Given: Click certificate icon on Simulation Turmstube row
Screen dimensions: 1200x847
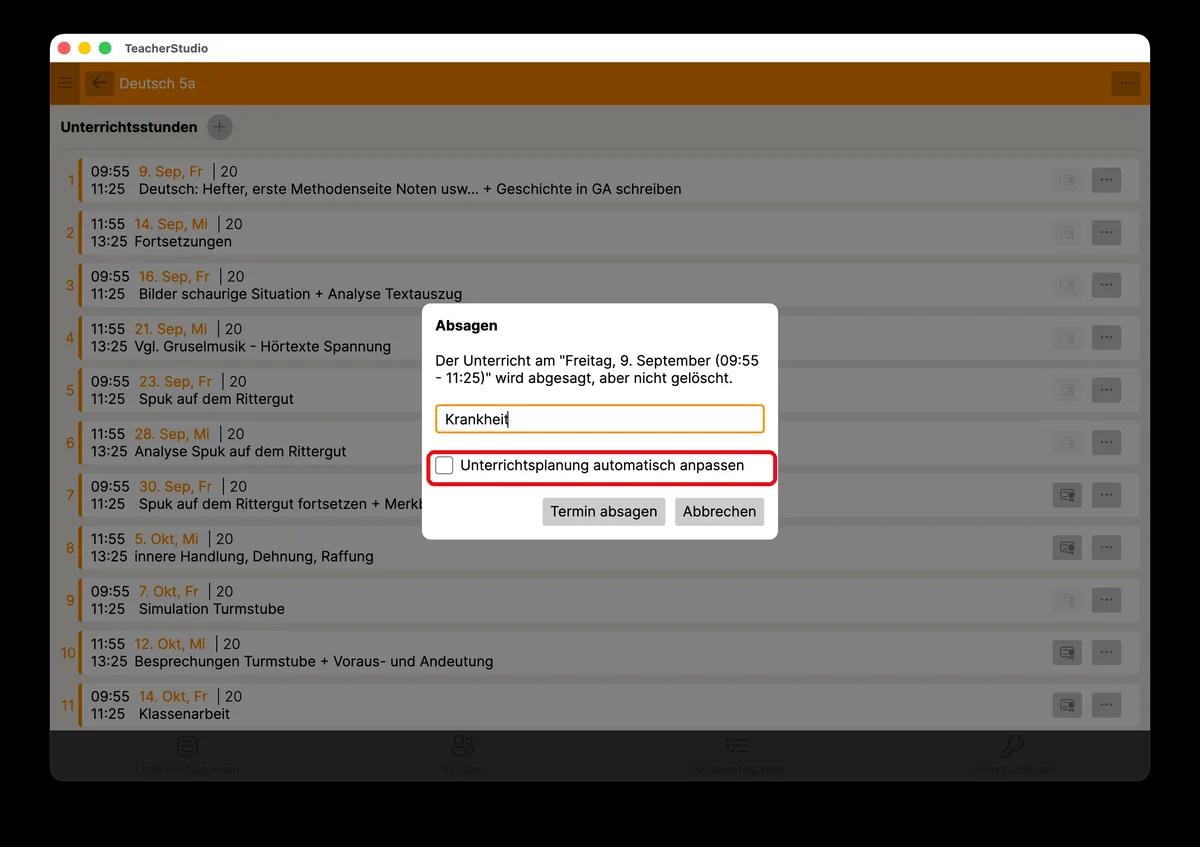Looking at the screenshot, I should point(1067,600).
